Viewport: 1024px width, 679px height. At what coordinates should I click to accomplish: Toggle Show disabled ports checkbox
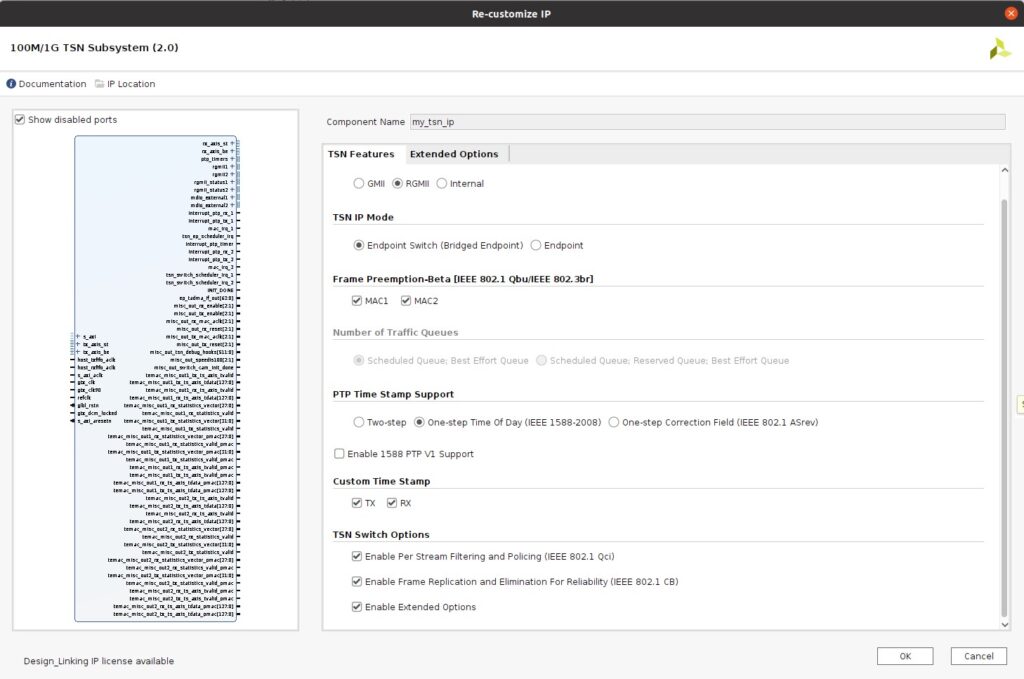(20, 120)
